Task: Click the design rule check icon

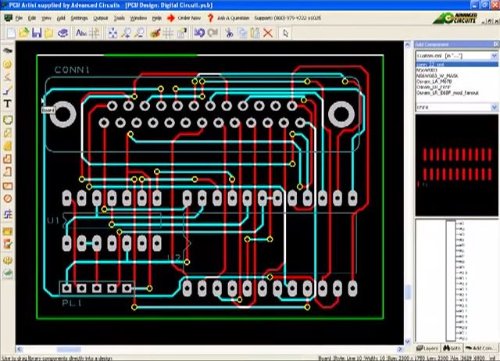Action: [7, 244]
